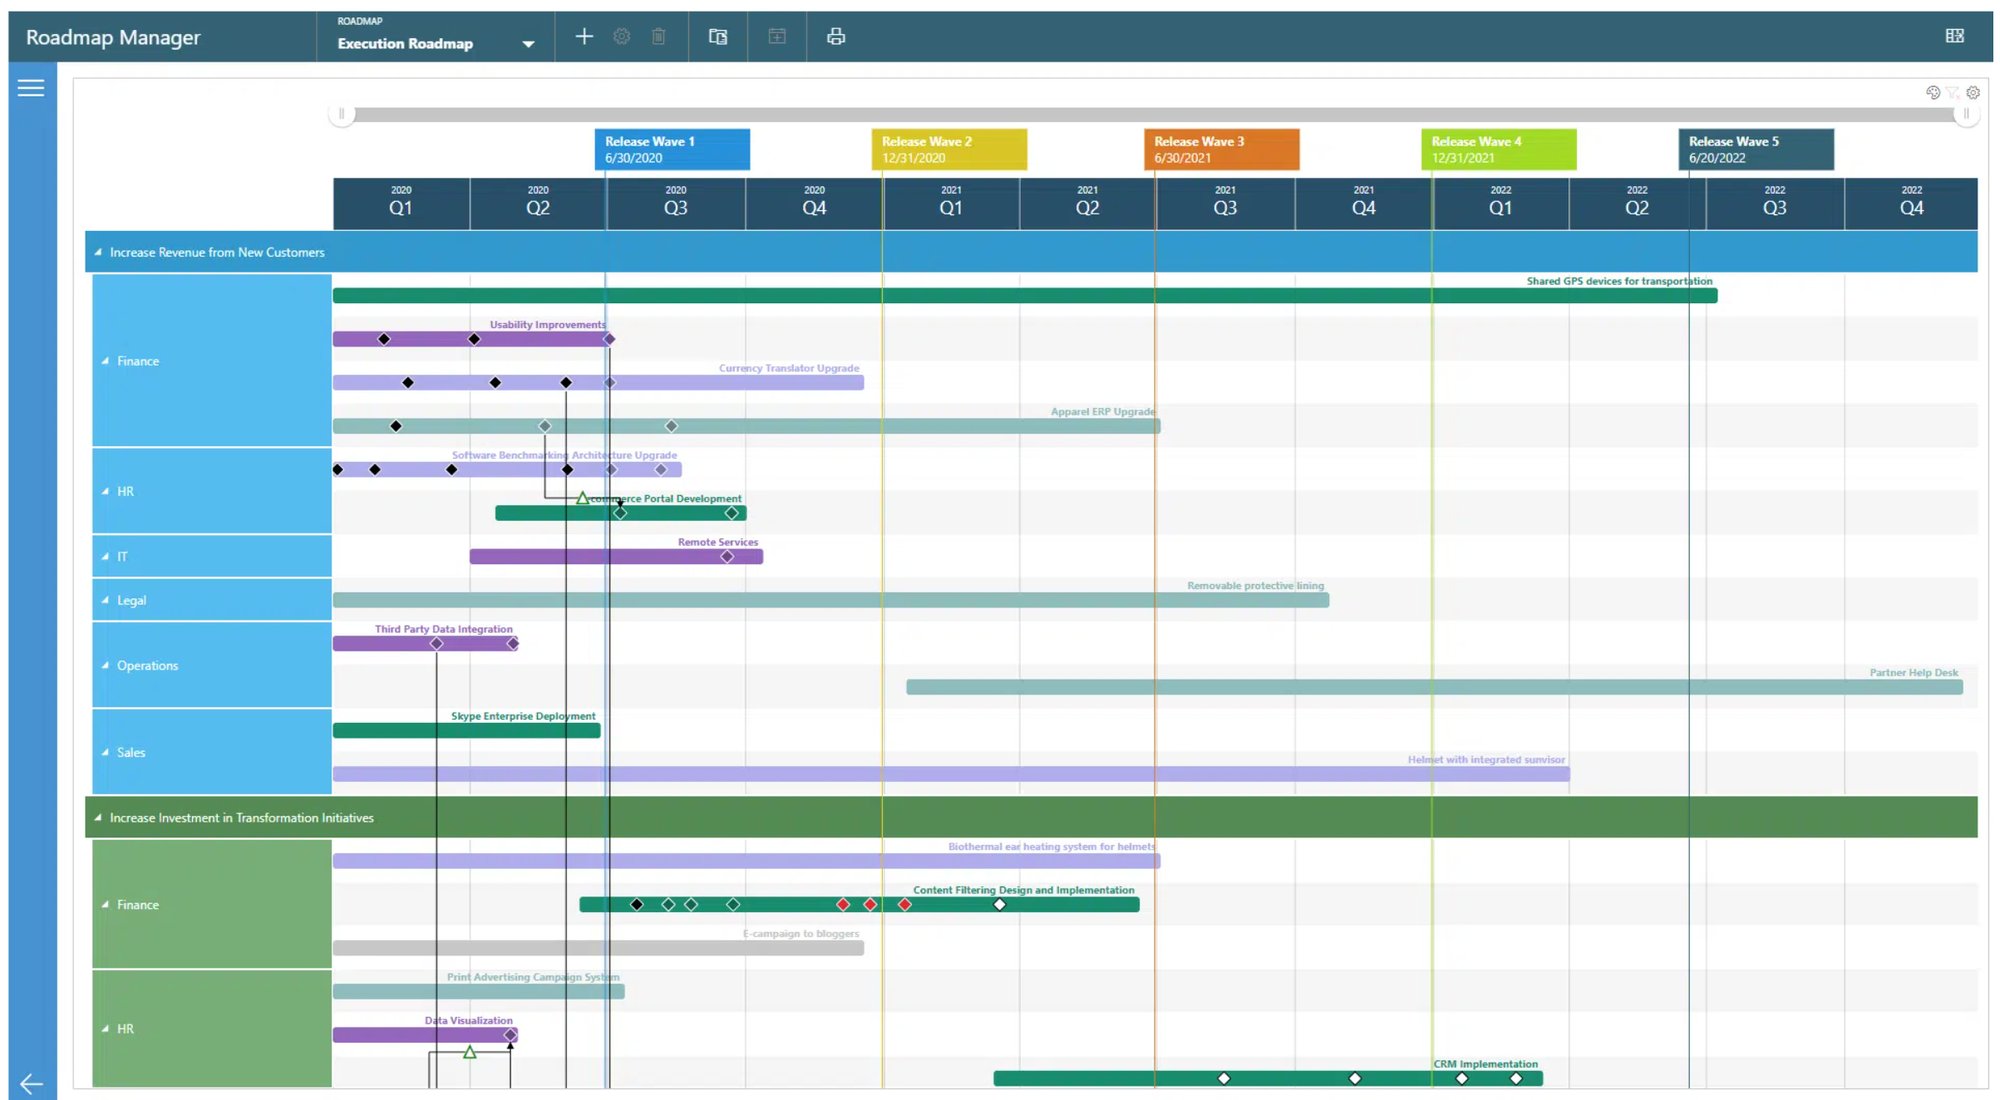Open chart settings gear below header
Image resolution: width=2000 pixels, height=1100 pixels.
[x=1973, y=92]
